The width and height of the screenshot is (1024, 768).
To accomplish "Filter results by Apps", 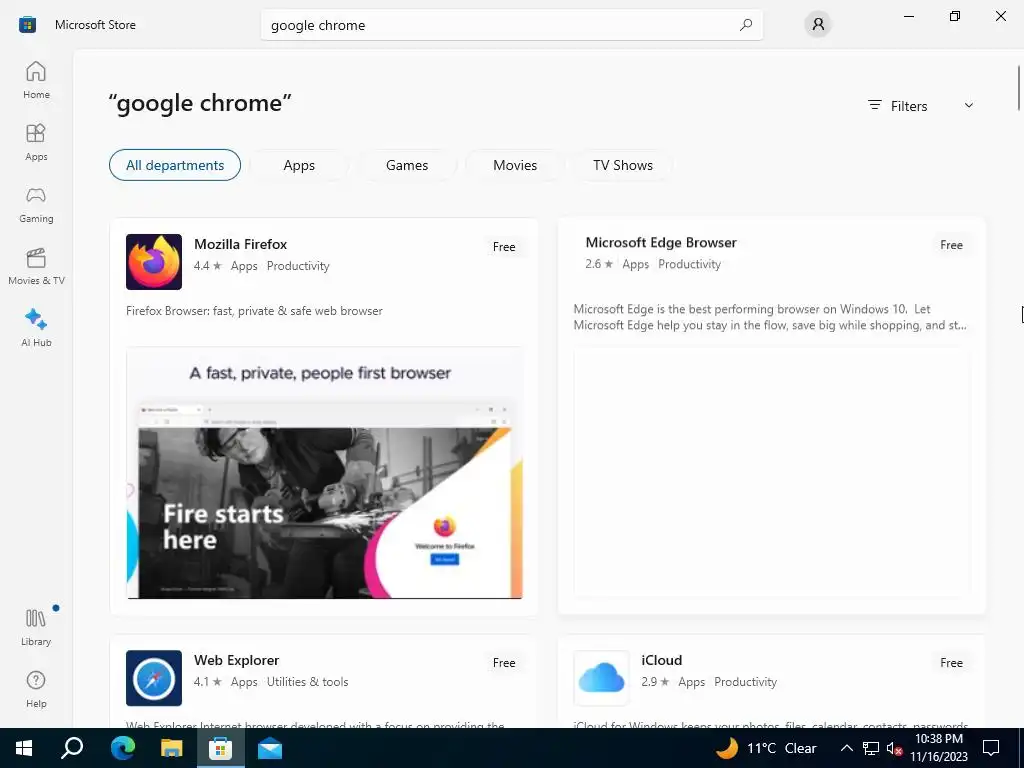I will (299, 165).
